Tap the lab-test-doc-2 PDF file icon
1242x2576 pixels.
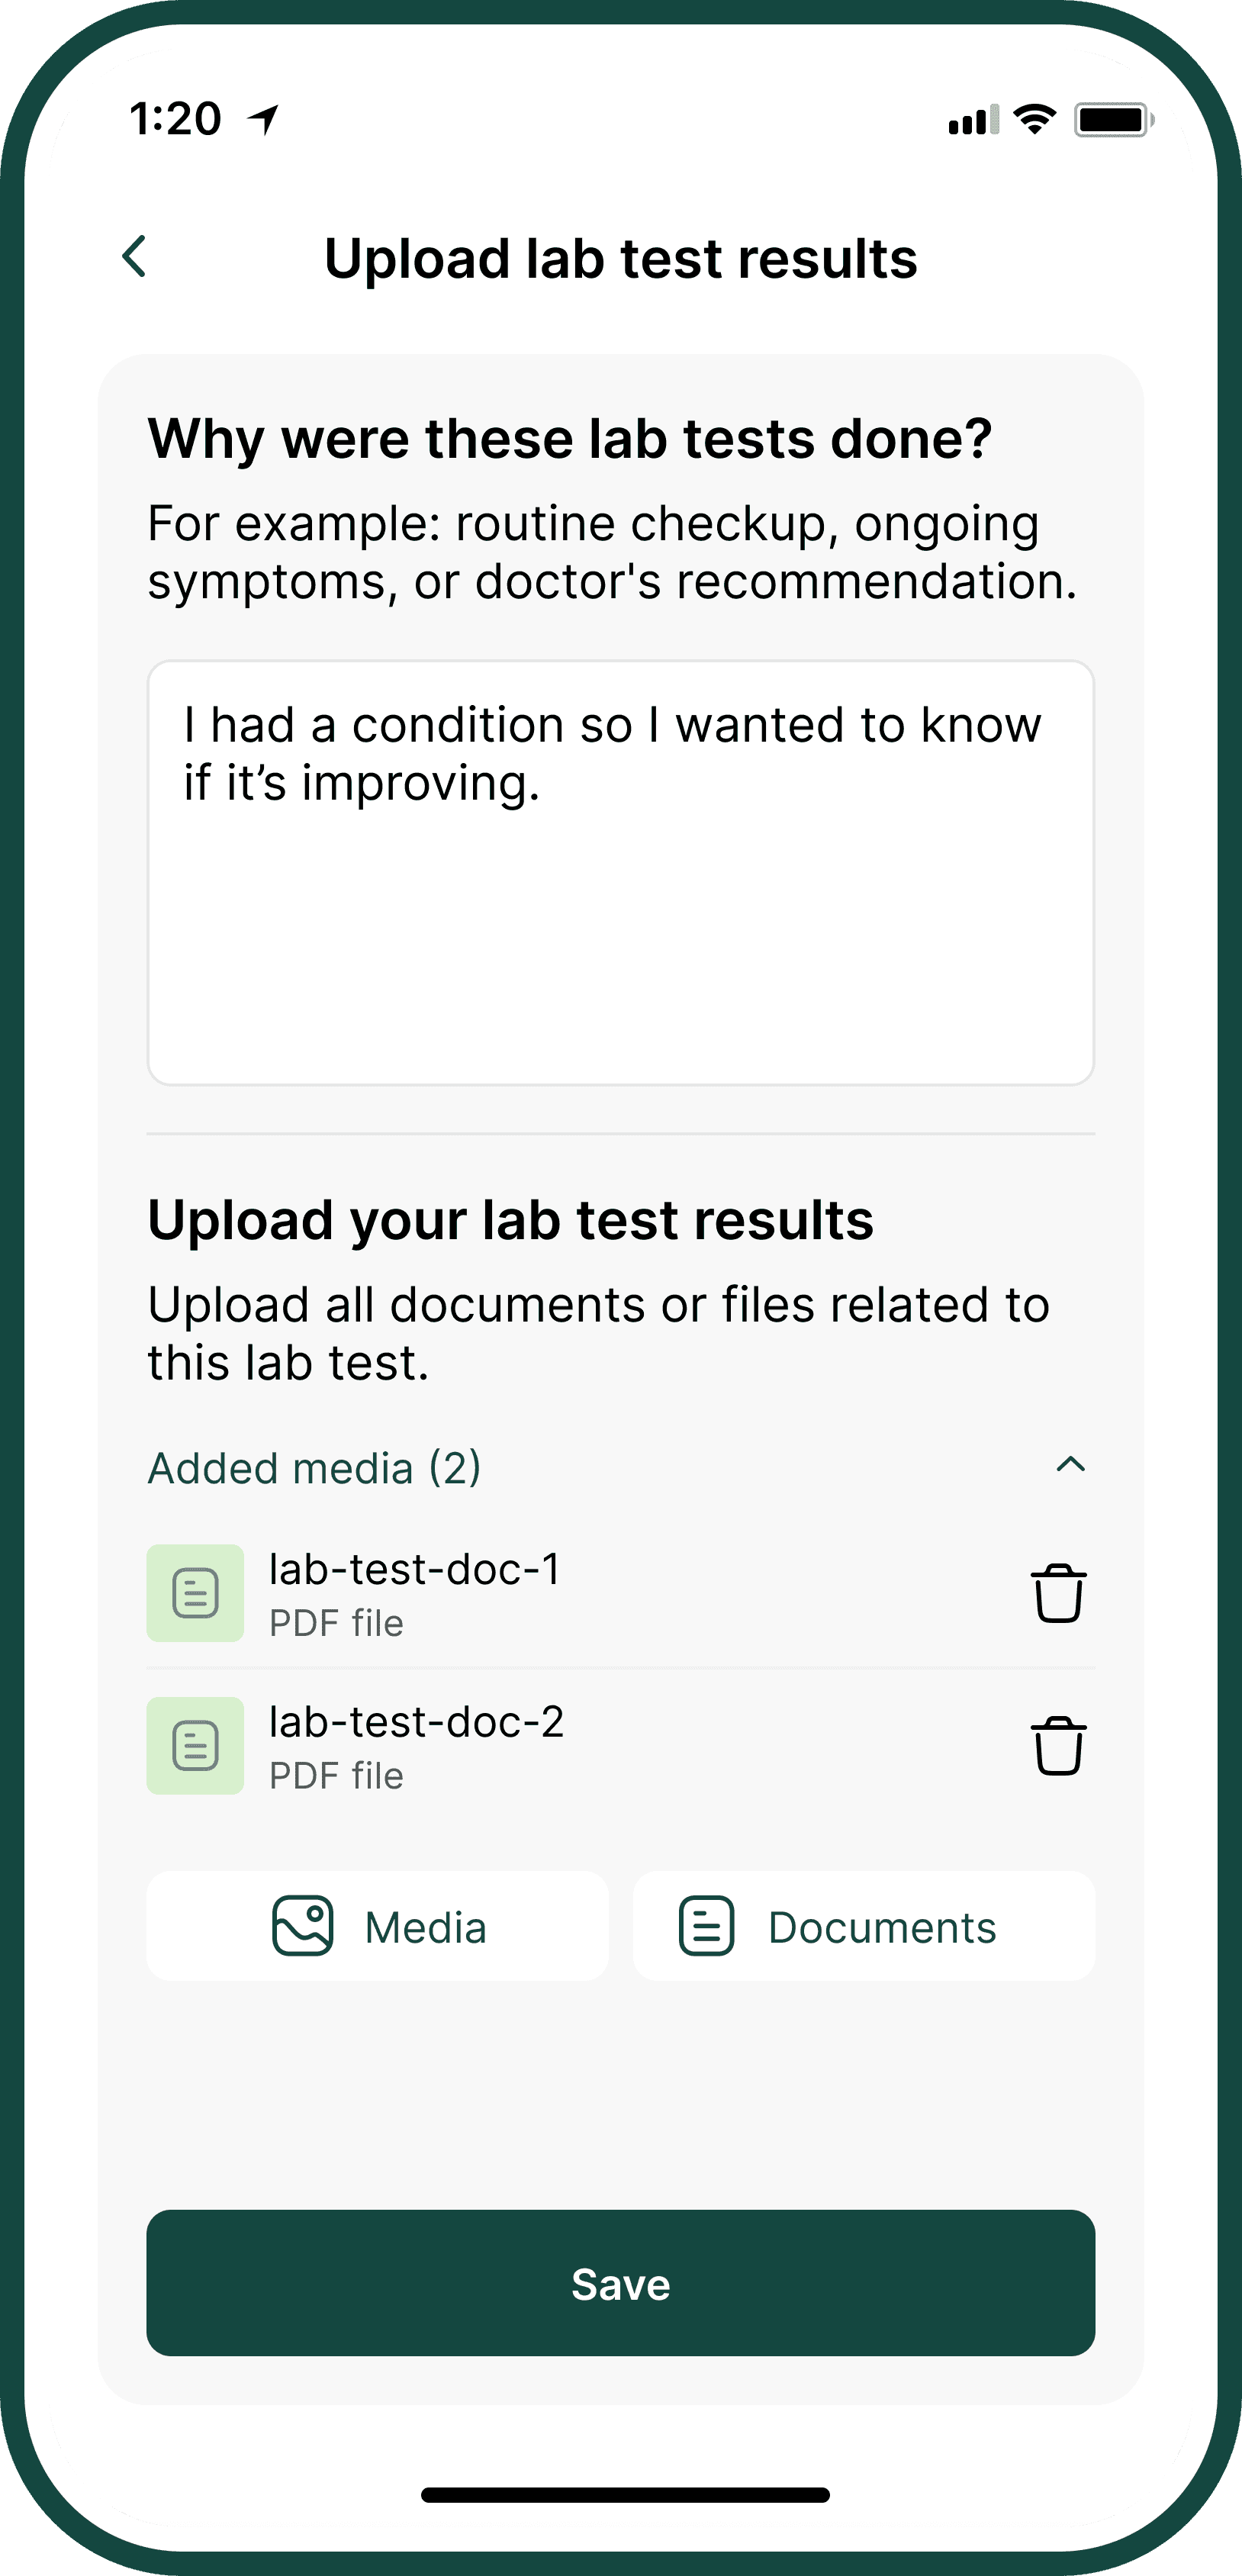point(195,1745)
